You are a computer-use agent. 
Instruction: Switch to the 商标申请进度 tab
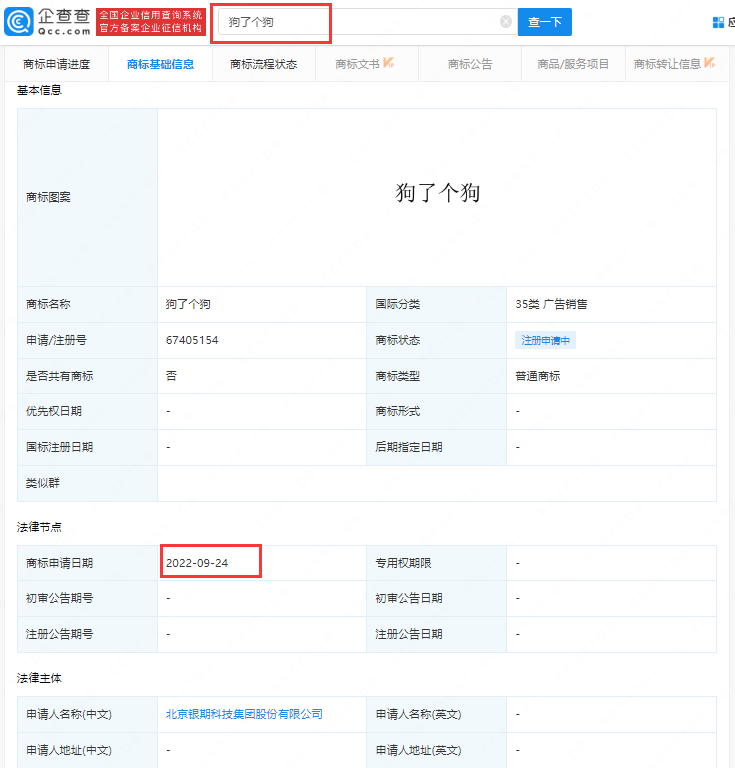click(x=56, y=64)
